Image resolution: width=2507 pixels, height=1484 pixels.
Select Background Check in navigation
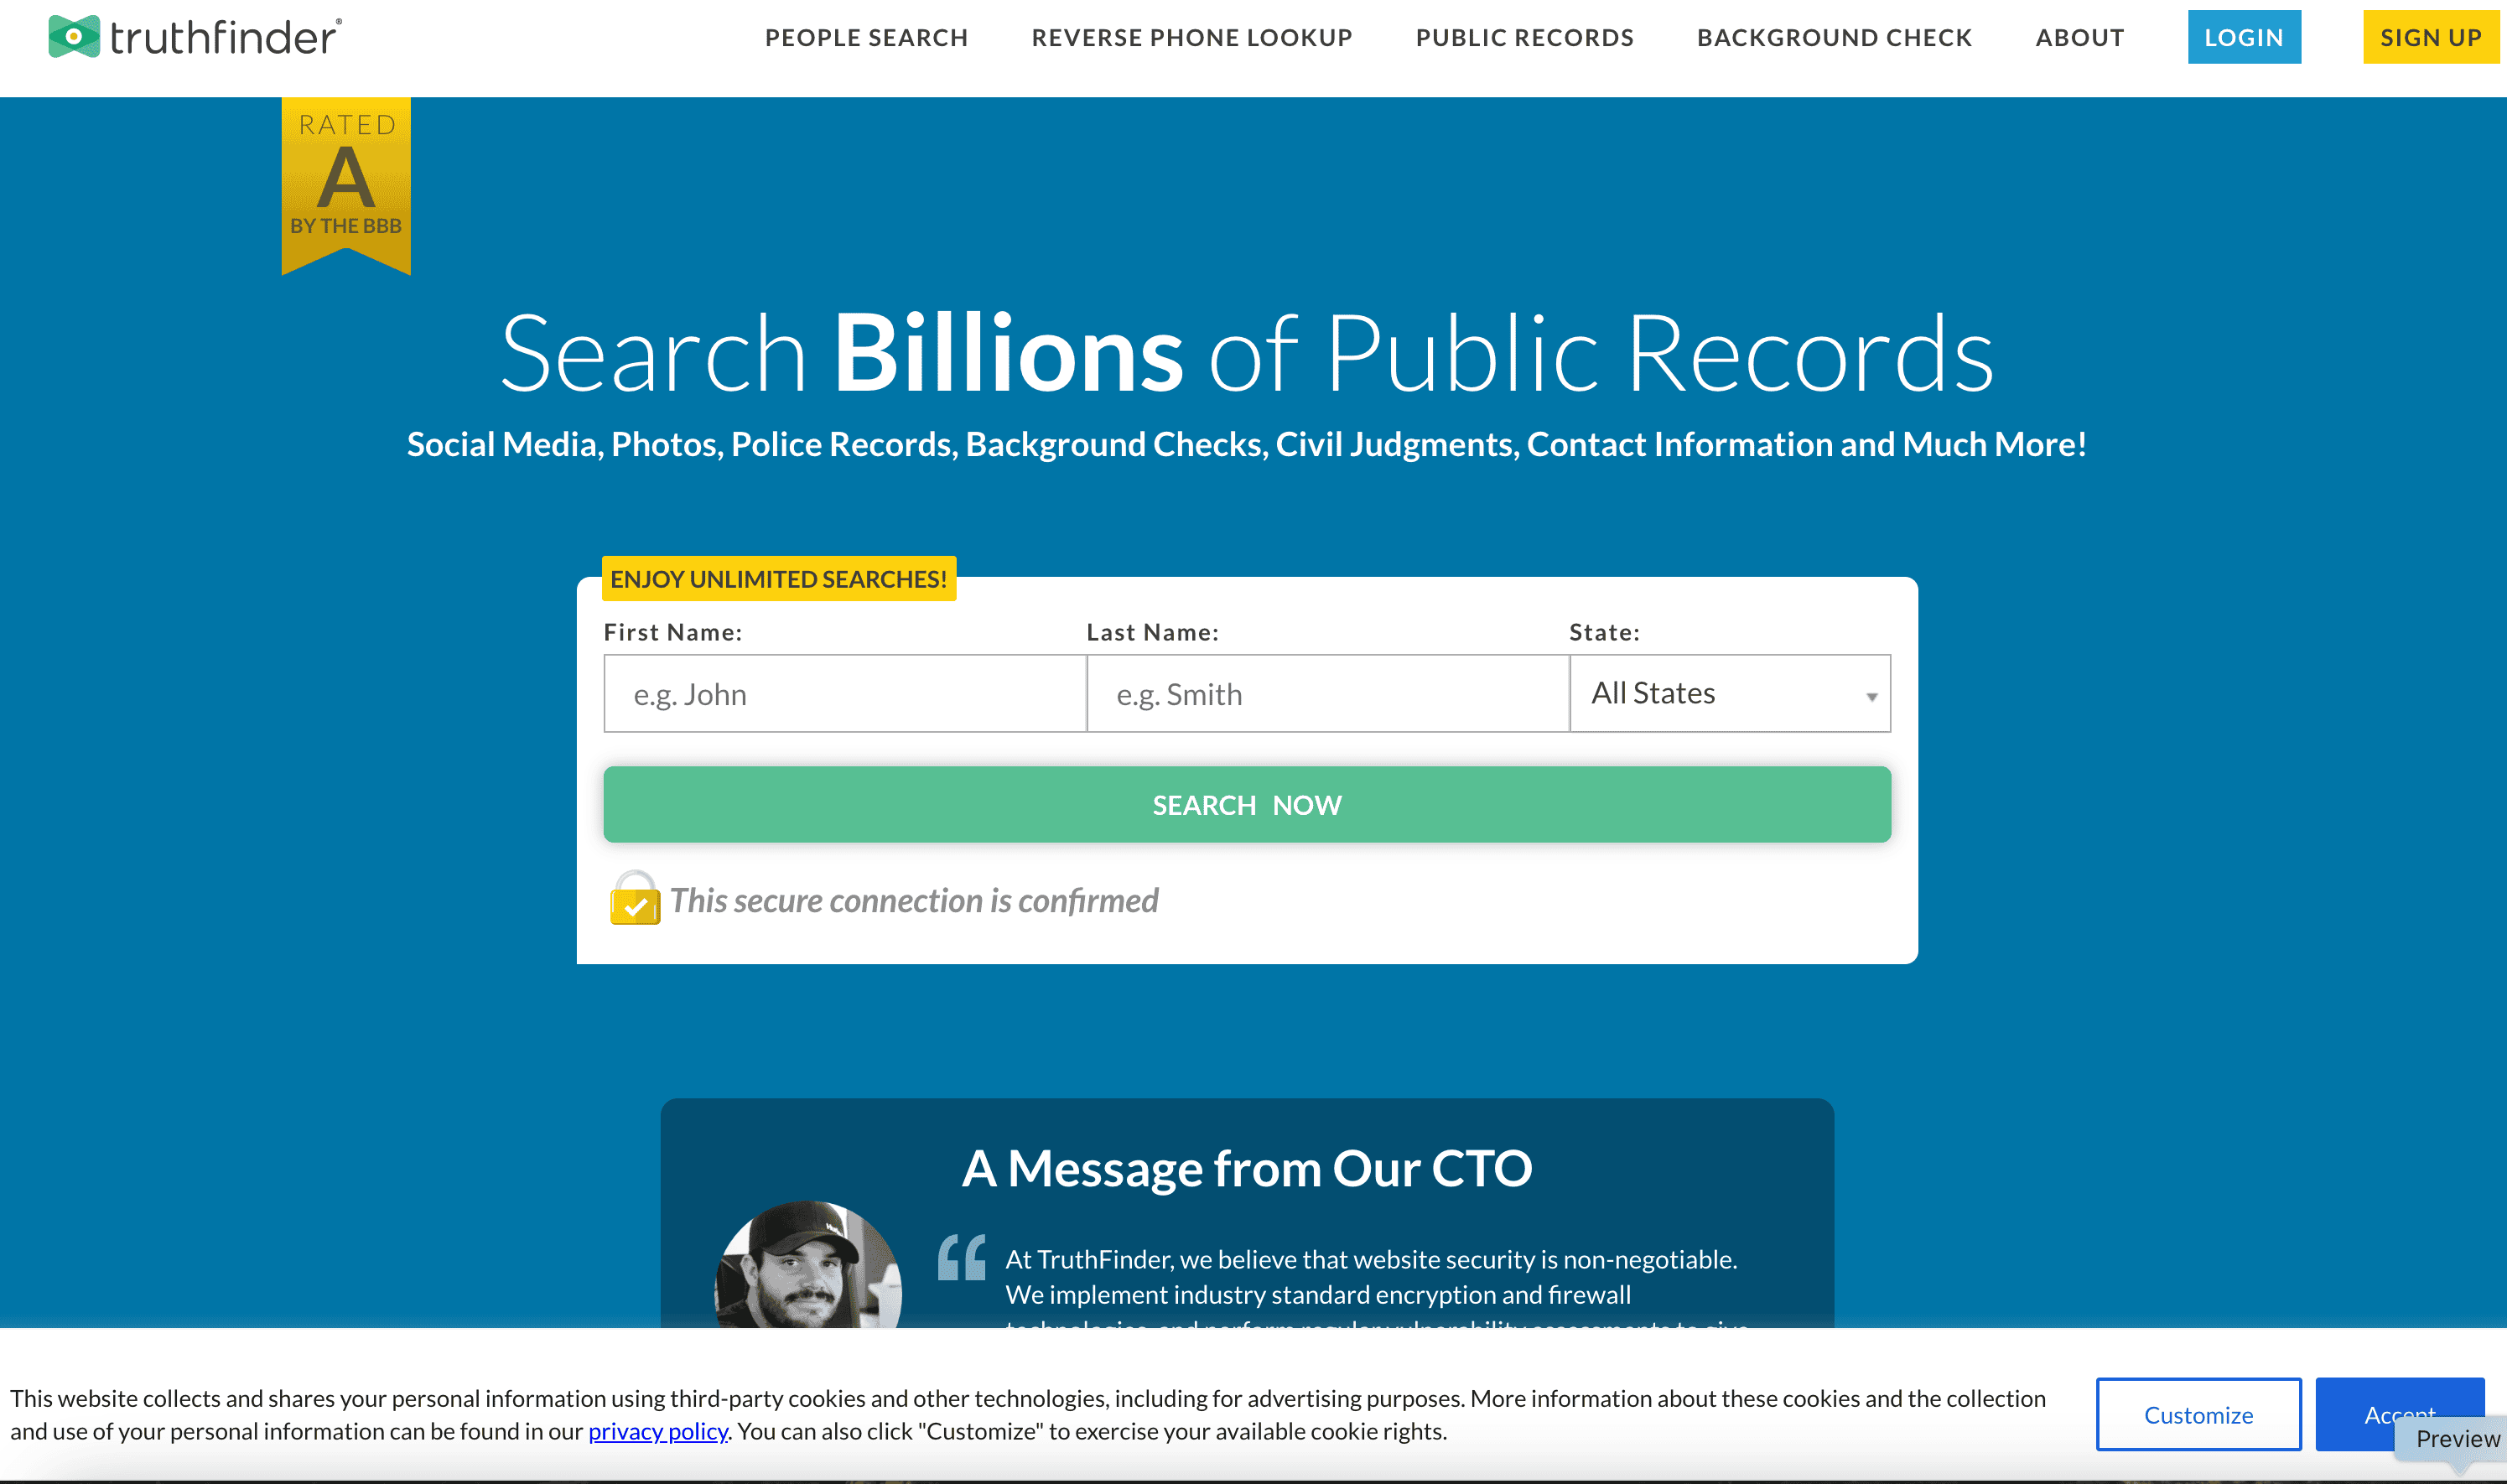[1834, 38]
